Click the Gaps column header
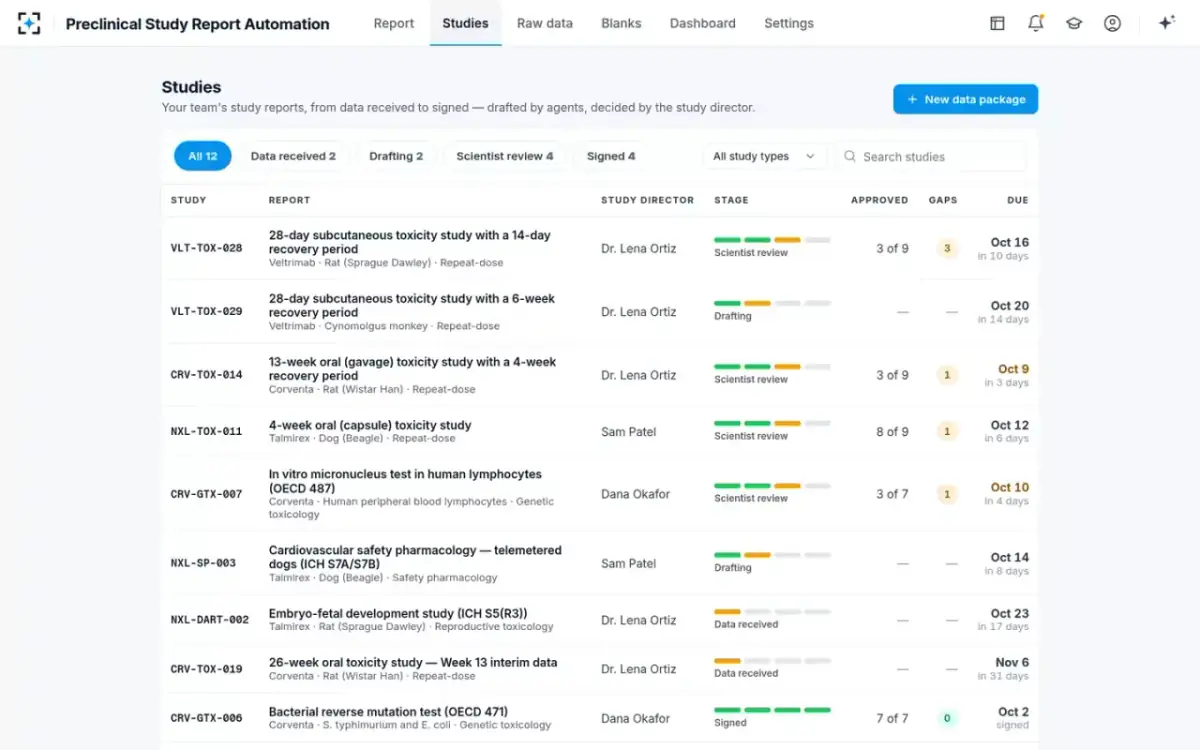Viewport: 1200px width, 750px height. pos(943,200)
